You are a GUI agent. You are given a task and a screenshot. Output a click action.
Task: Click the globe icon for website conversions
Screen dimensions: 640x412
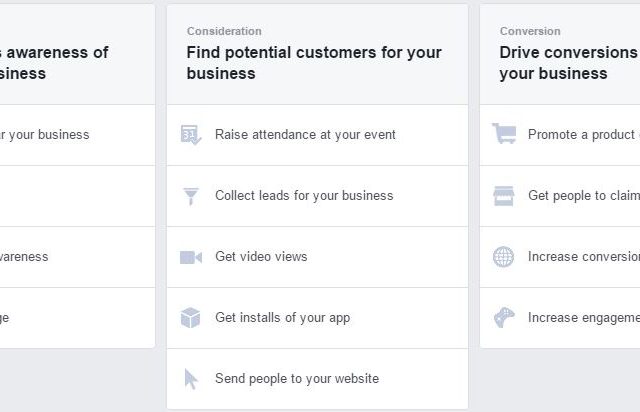pos(503,257)
